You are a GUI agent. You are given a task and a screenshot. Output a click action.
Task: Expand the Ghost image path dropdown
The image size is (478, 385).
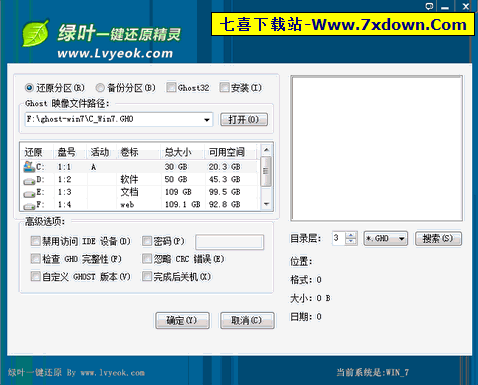207,119
